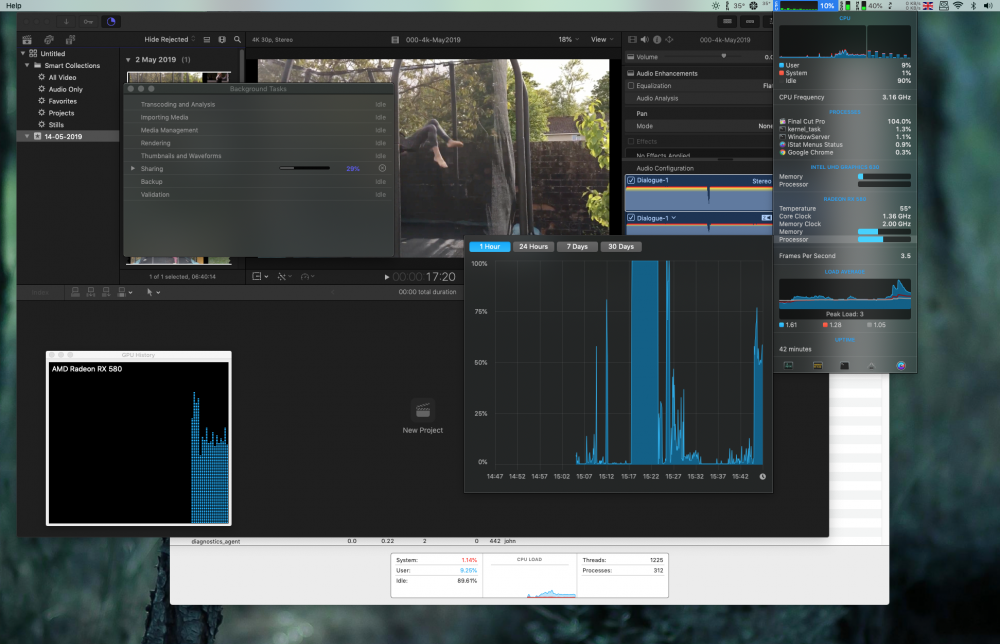This screenshot has height=644, width=1000.
Task: Collapse the 14-05-2019 event triangle
Action: coord(27,136)
